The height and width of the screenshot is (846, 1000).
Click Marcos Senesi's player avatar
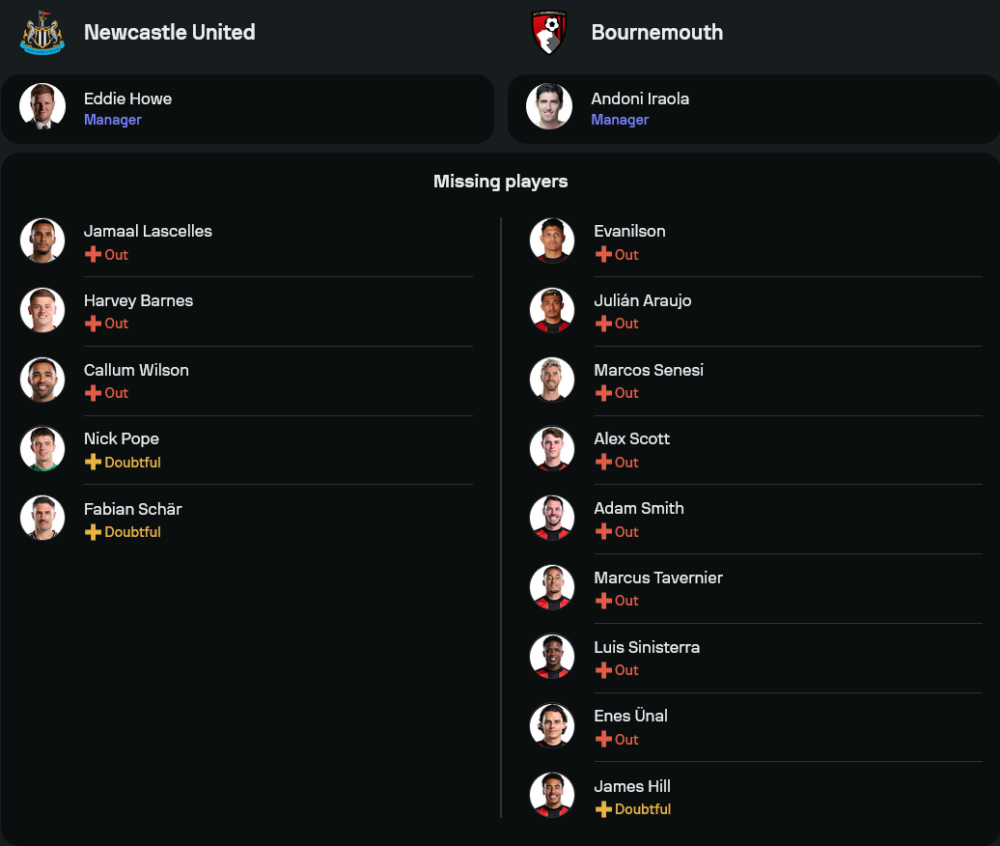point(552,380)
